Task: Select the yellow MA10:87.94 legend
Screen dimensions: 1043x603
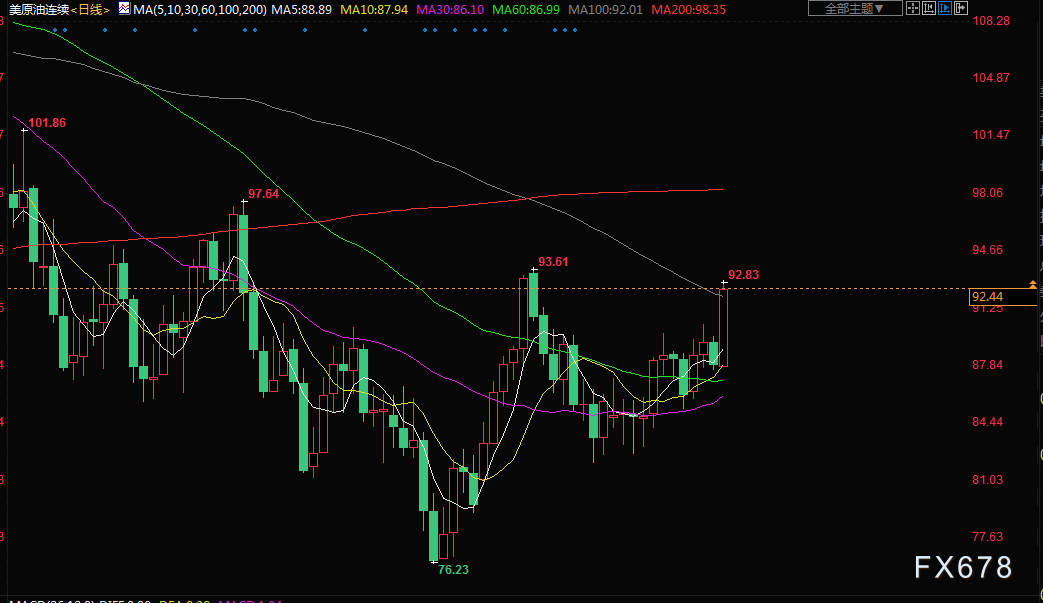Action: (374, 9)
